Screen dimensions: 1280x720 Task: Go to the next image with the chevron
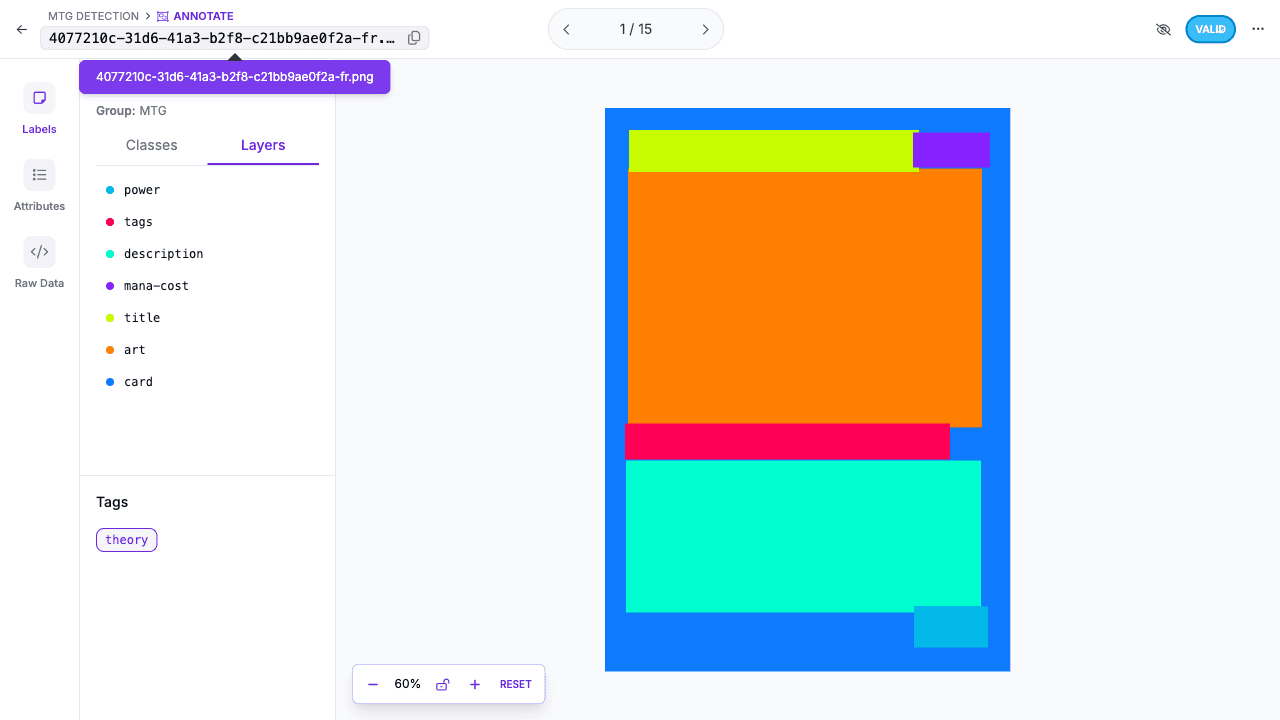(x=705, y=29)
